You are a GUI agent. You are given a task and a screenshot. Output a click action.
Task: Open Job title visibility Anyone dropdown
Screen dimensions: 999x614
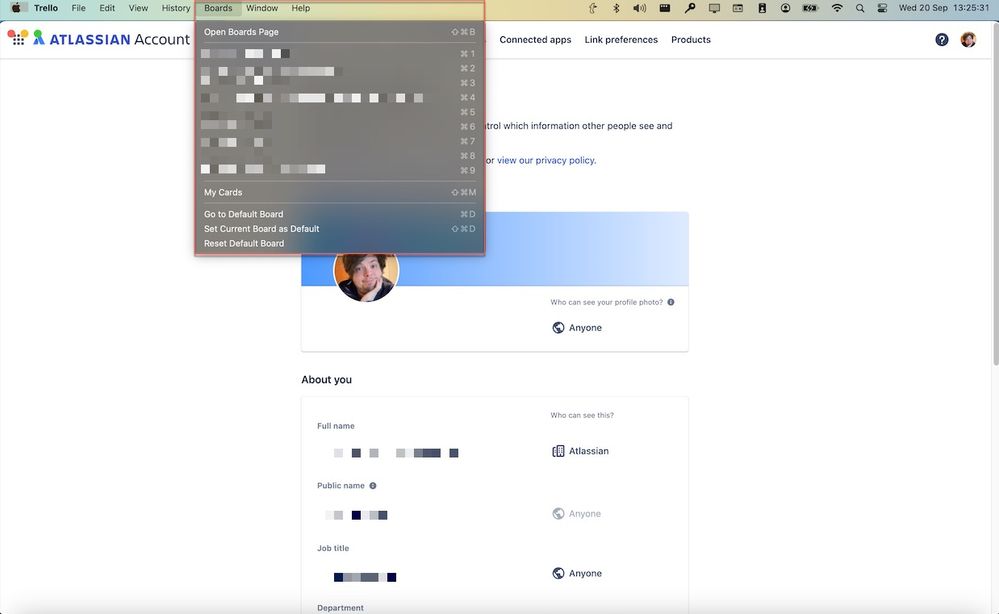(577, 573)
